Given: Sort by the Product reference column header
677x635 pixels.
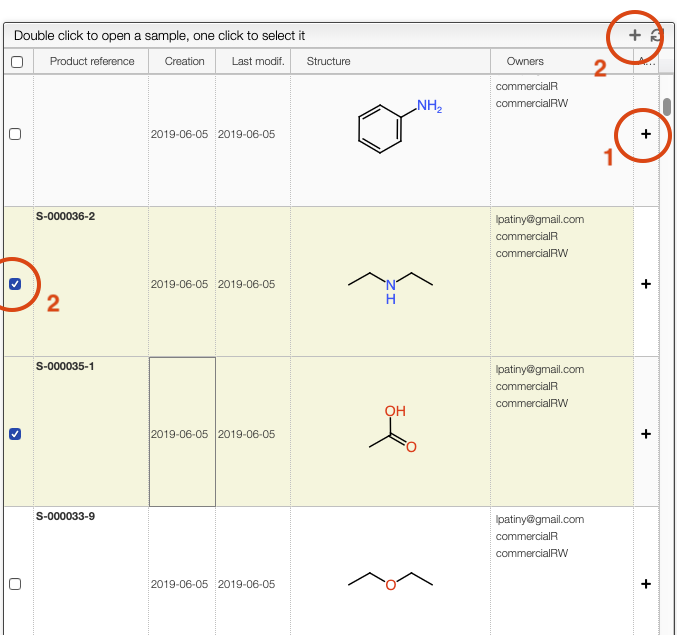Looking at the screenshot, I should (92, 61).
